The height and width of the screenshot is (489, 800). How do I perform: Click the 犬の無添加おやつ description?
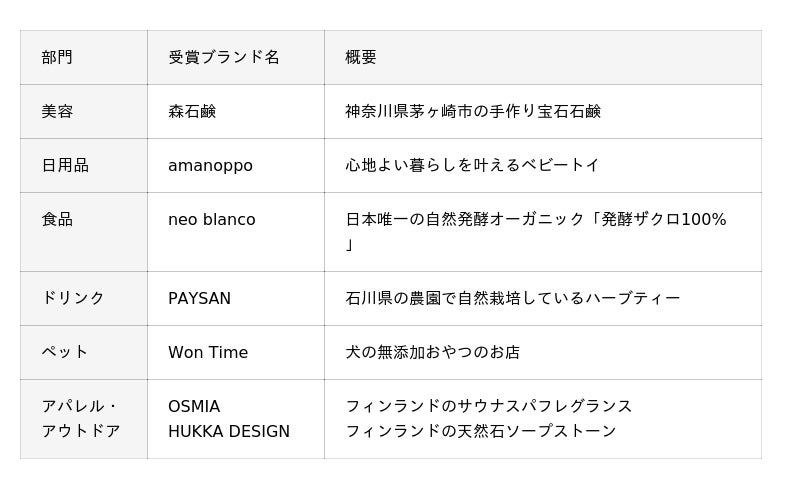point(432,352)
